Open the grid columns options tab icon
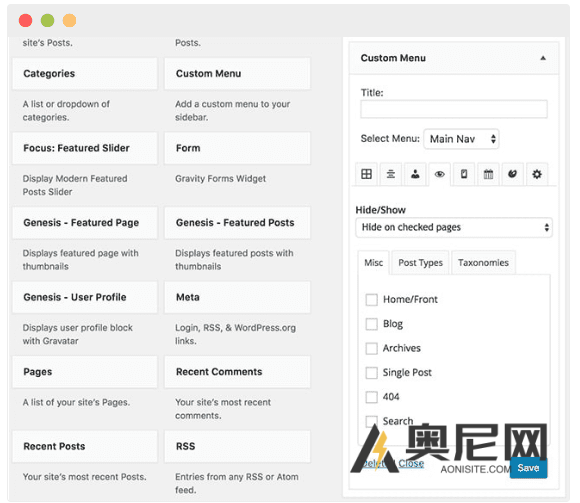The image size is (580, 503). (x=366, y=174)
